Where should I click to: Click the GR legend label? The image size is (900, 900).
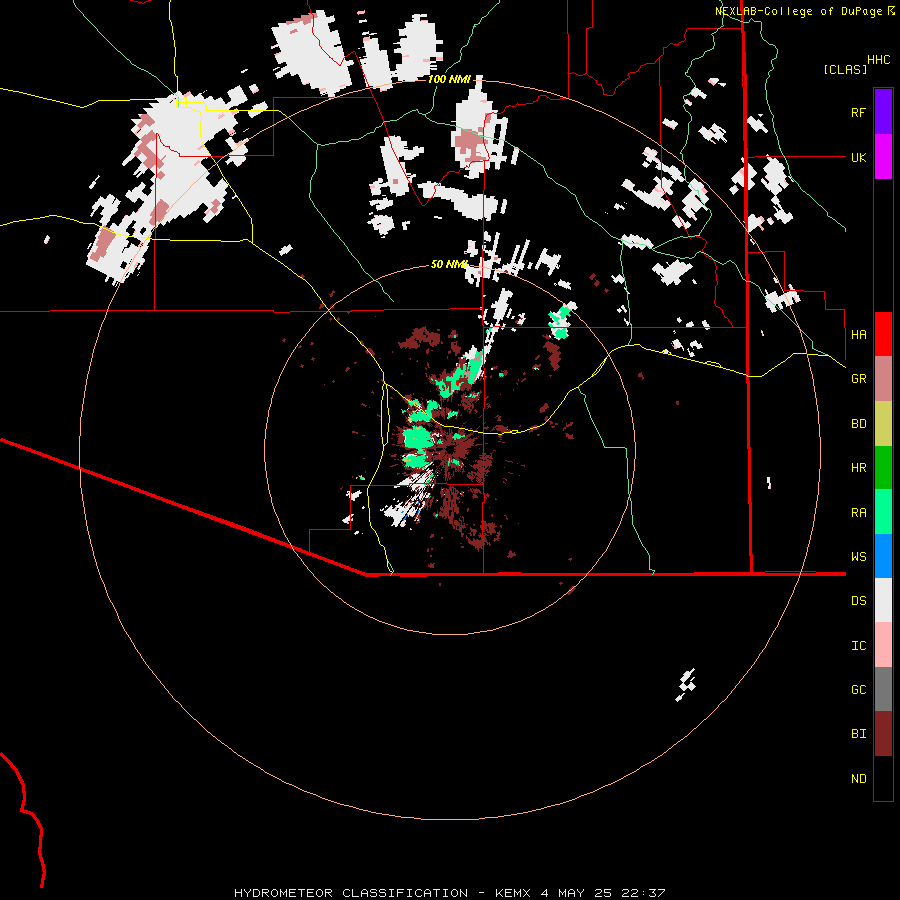point(858,379)
